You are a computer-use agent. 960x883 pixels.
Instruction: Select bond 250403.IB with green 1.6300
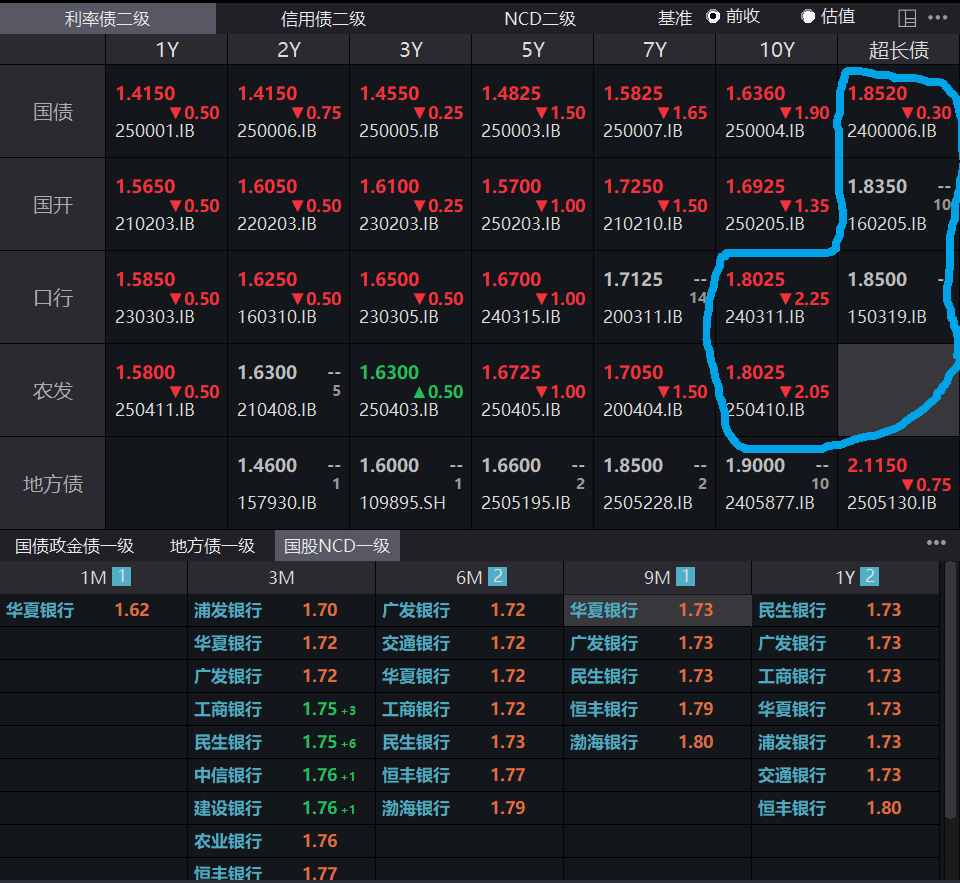(410, 391)
